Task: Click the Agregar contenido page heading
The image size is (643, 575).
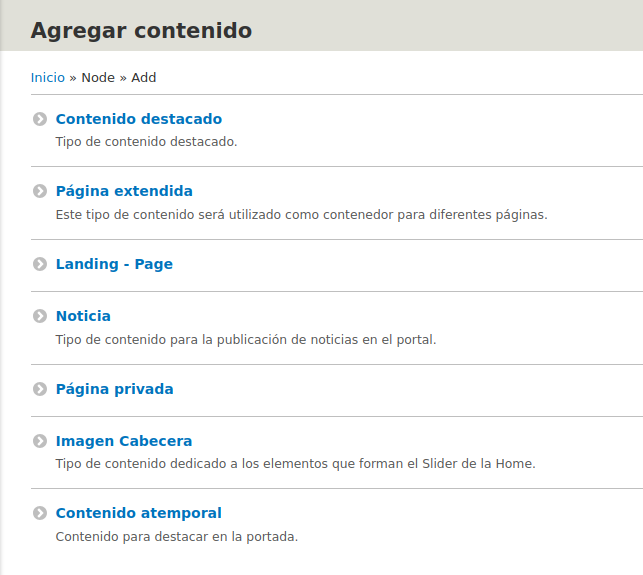Action: coord(141,30)
